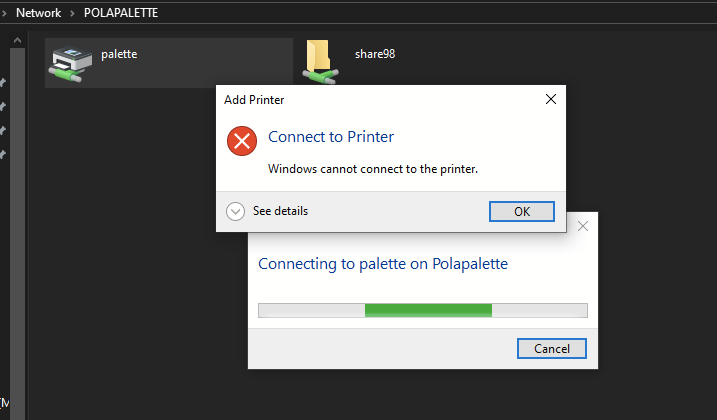Open the share98 shared folder icon
717x420 pixels.
click(320, 62)
